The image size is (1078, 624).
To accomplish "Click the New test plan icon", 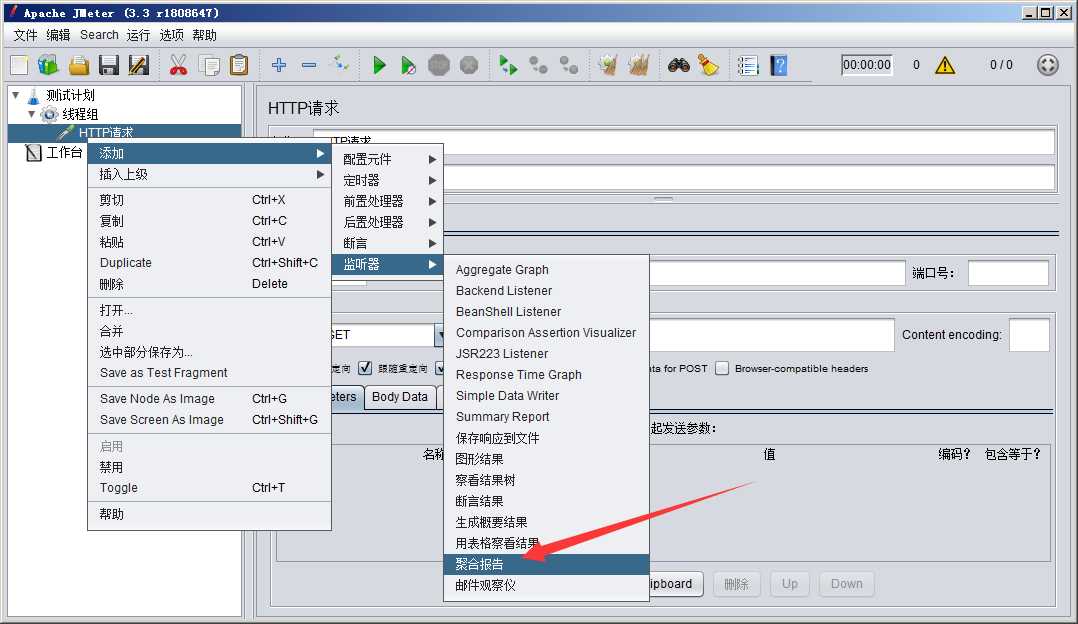I will click(x=19, y=65).
